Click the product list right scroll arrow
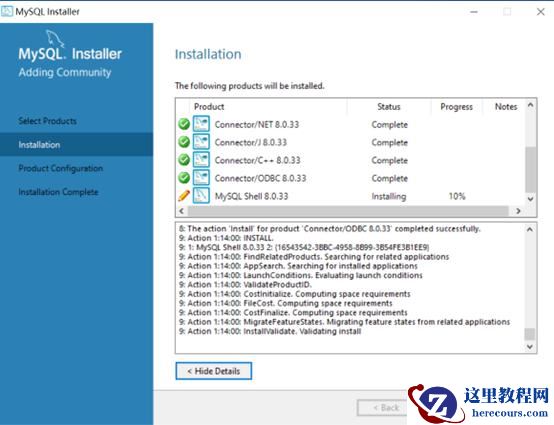Viewport: 554px width, 425px height. [x=518, y=211]
